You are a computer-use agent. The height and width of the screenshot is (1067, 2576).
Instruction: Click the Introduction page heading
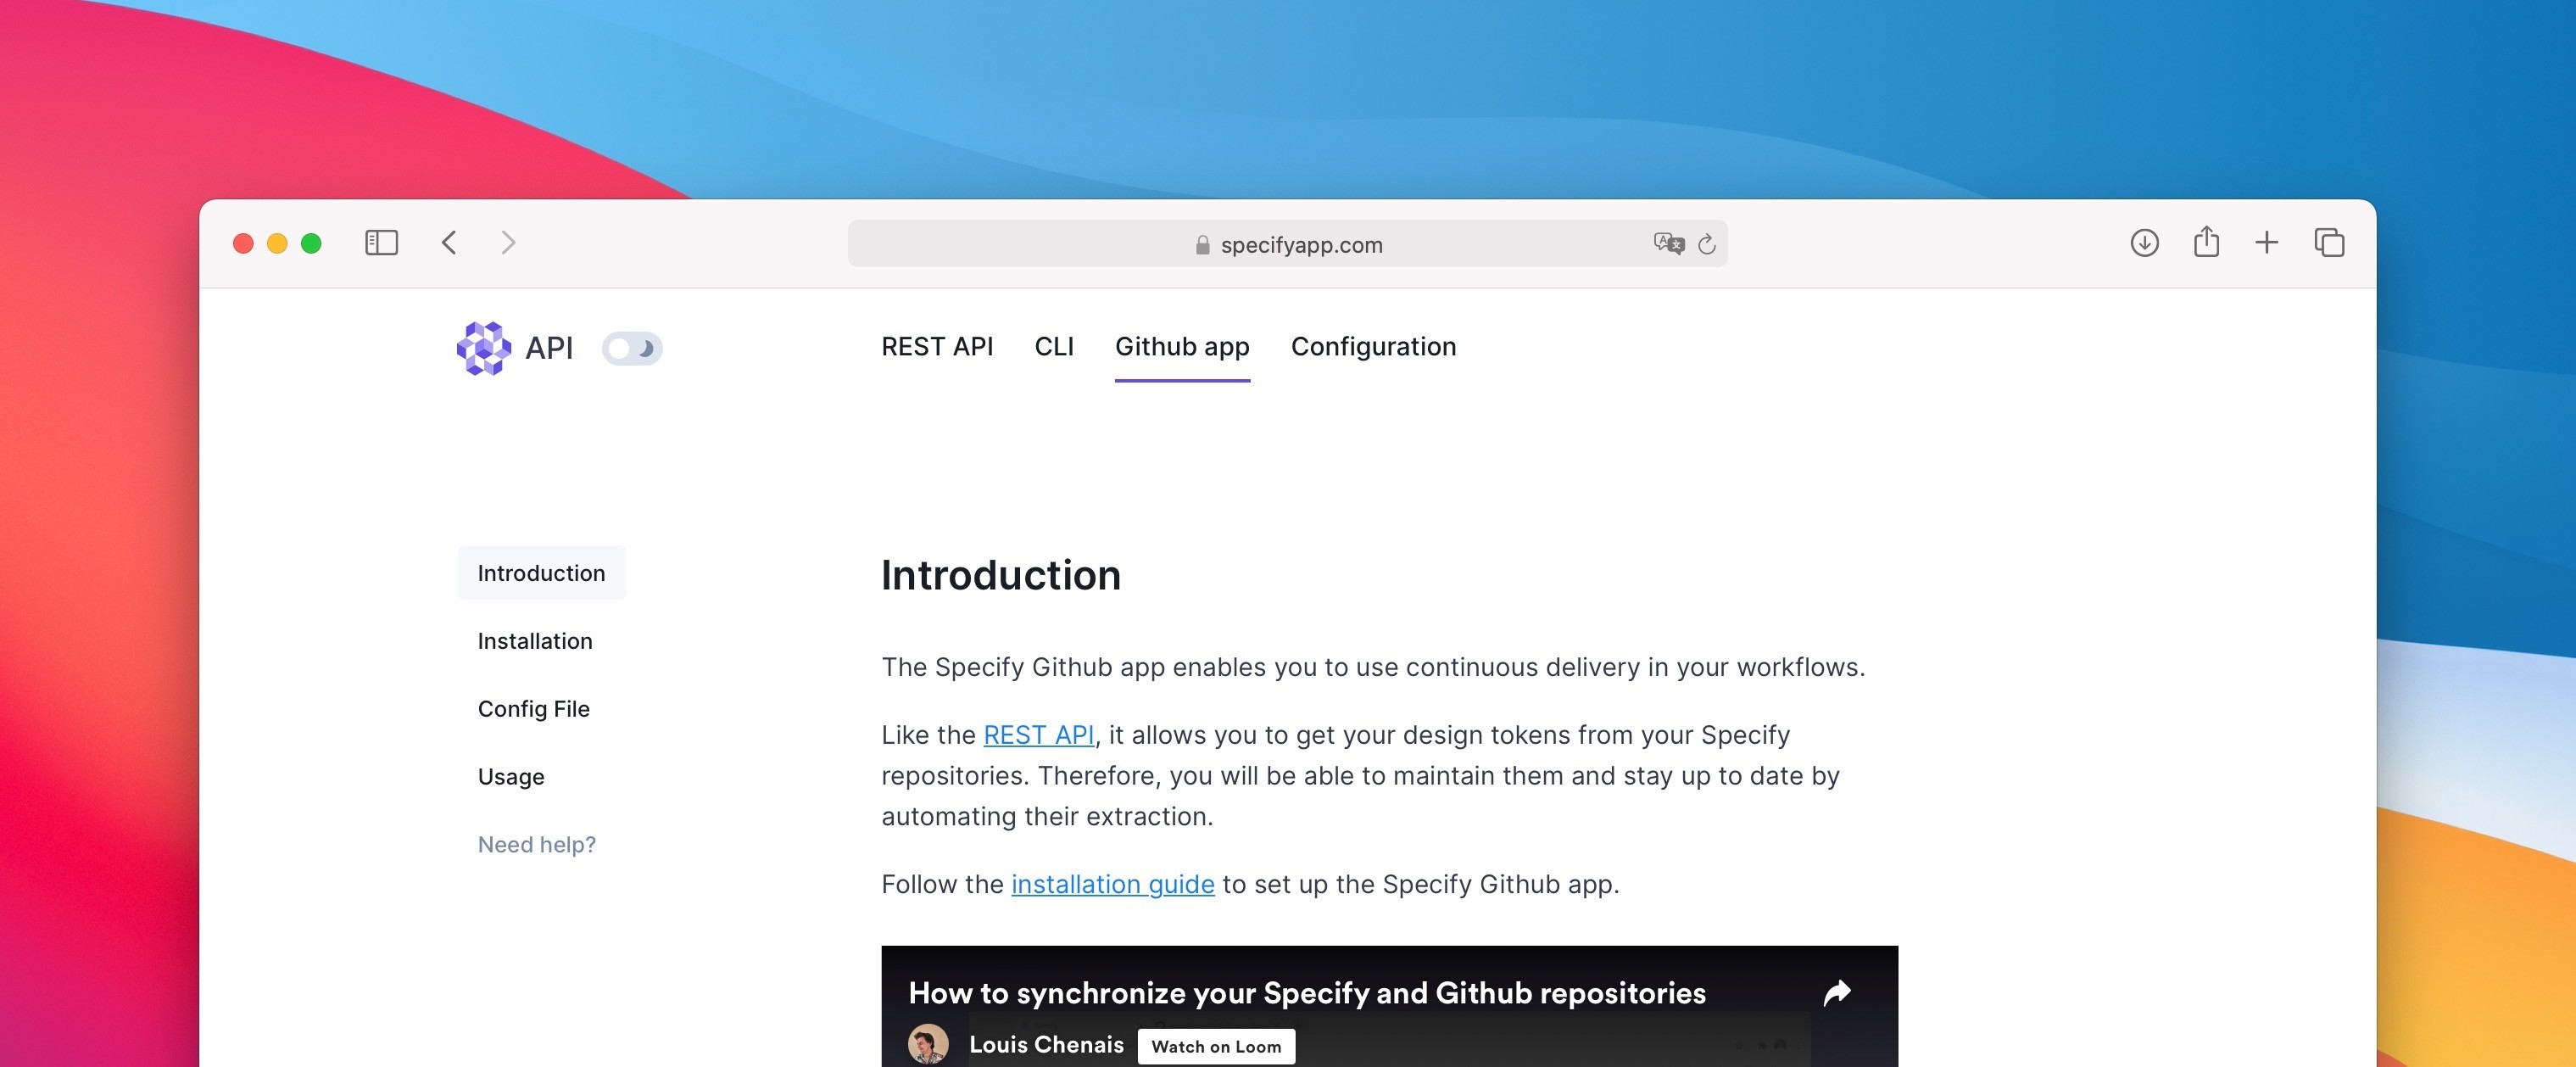coord(1000,576)
